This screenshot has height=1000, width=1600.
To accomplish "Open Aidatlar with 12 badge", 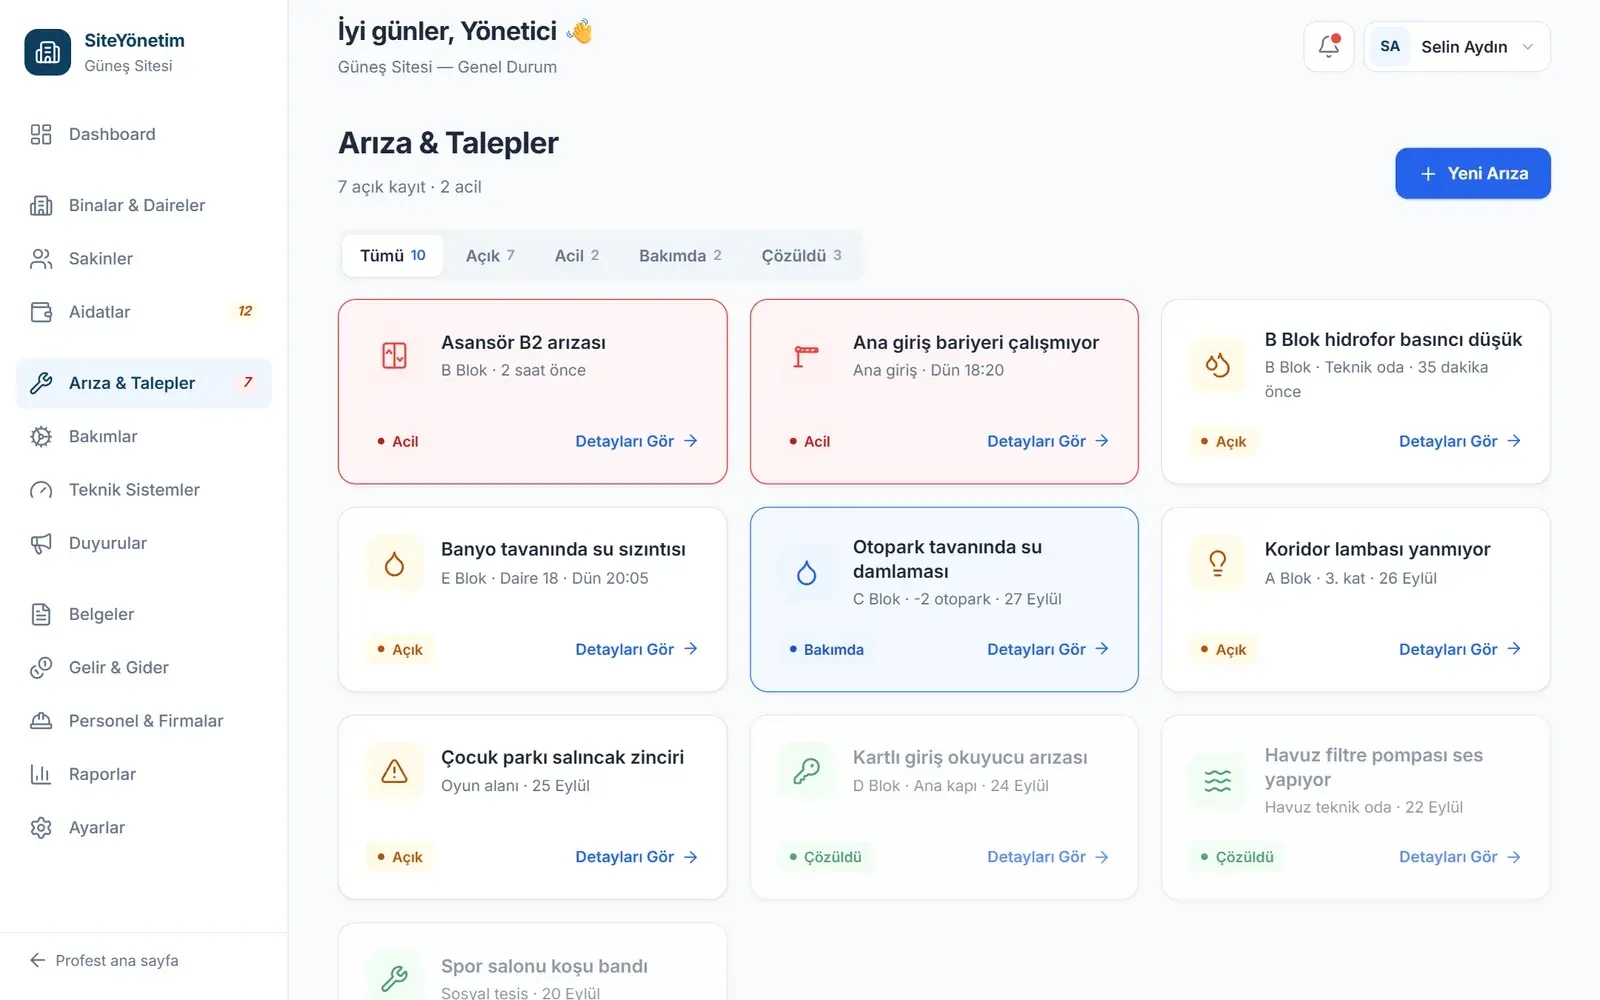I will point(144,312).
